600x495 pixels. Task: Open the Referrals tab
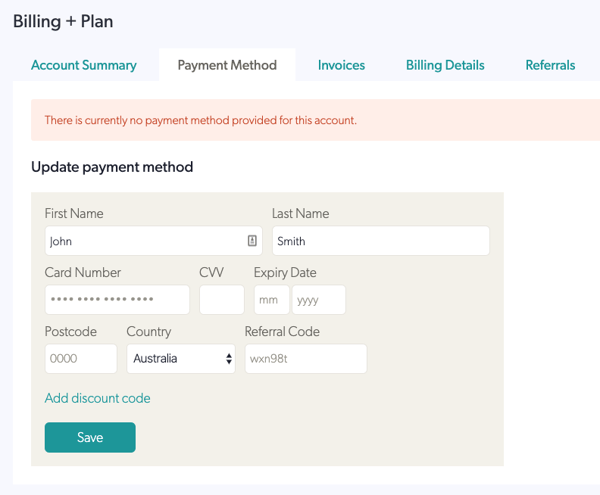(550, 65)
